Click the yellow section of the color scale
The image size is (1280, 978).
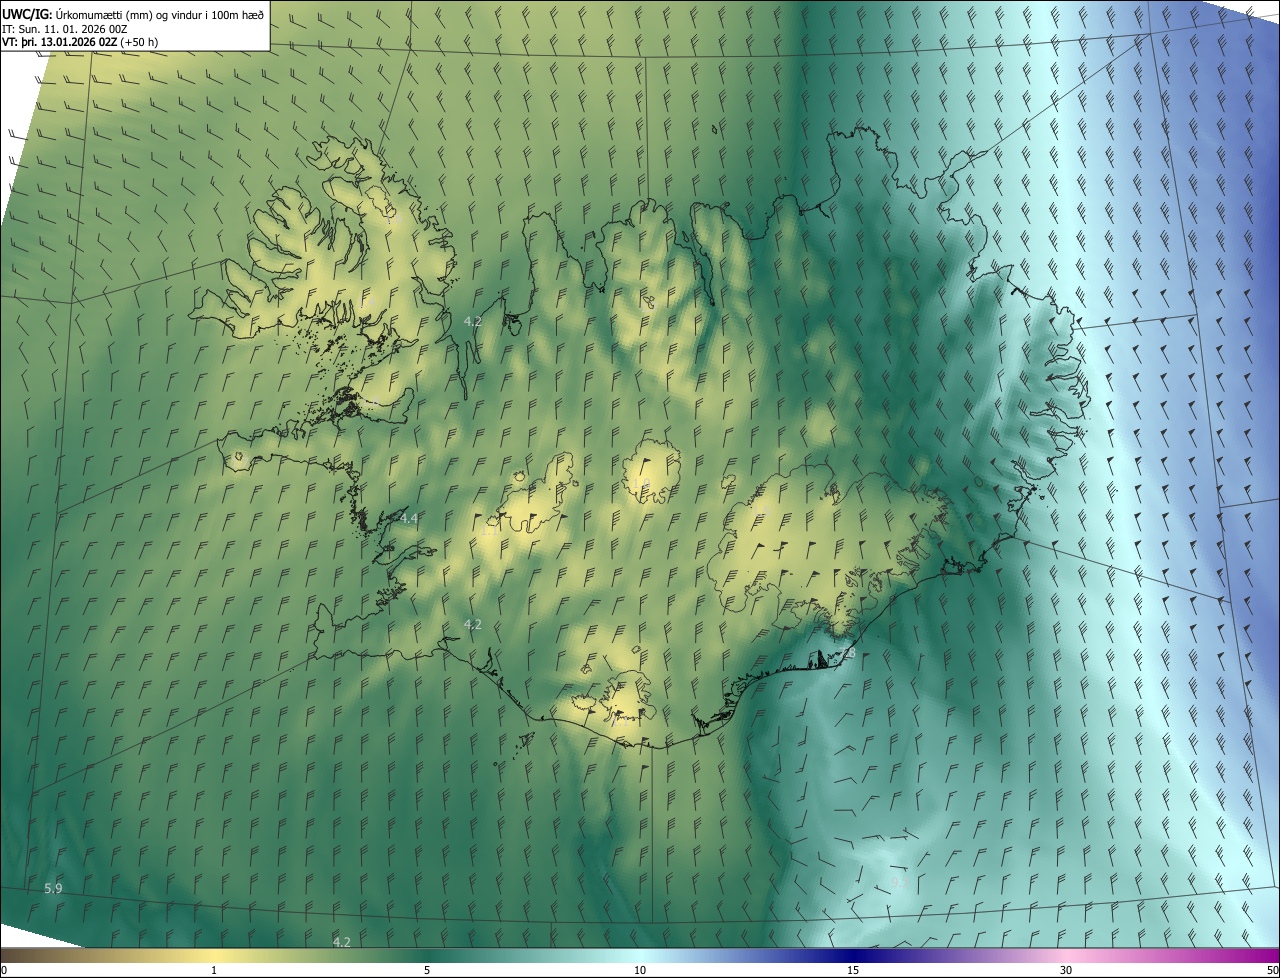click(x=214, y=956)
